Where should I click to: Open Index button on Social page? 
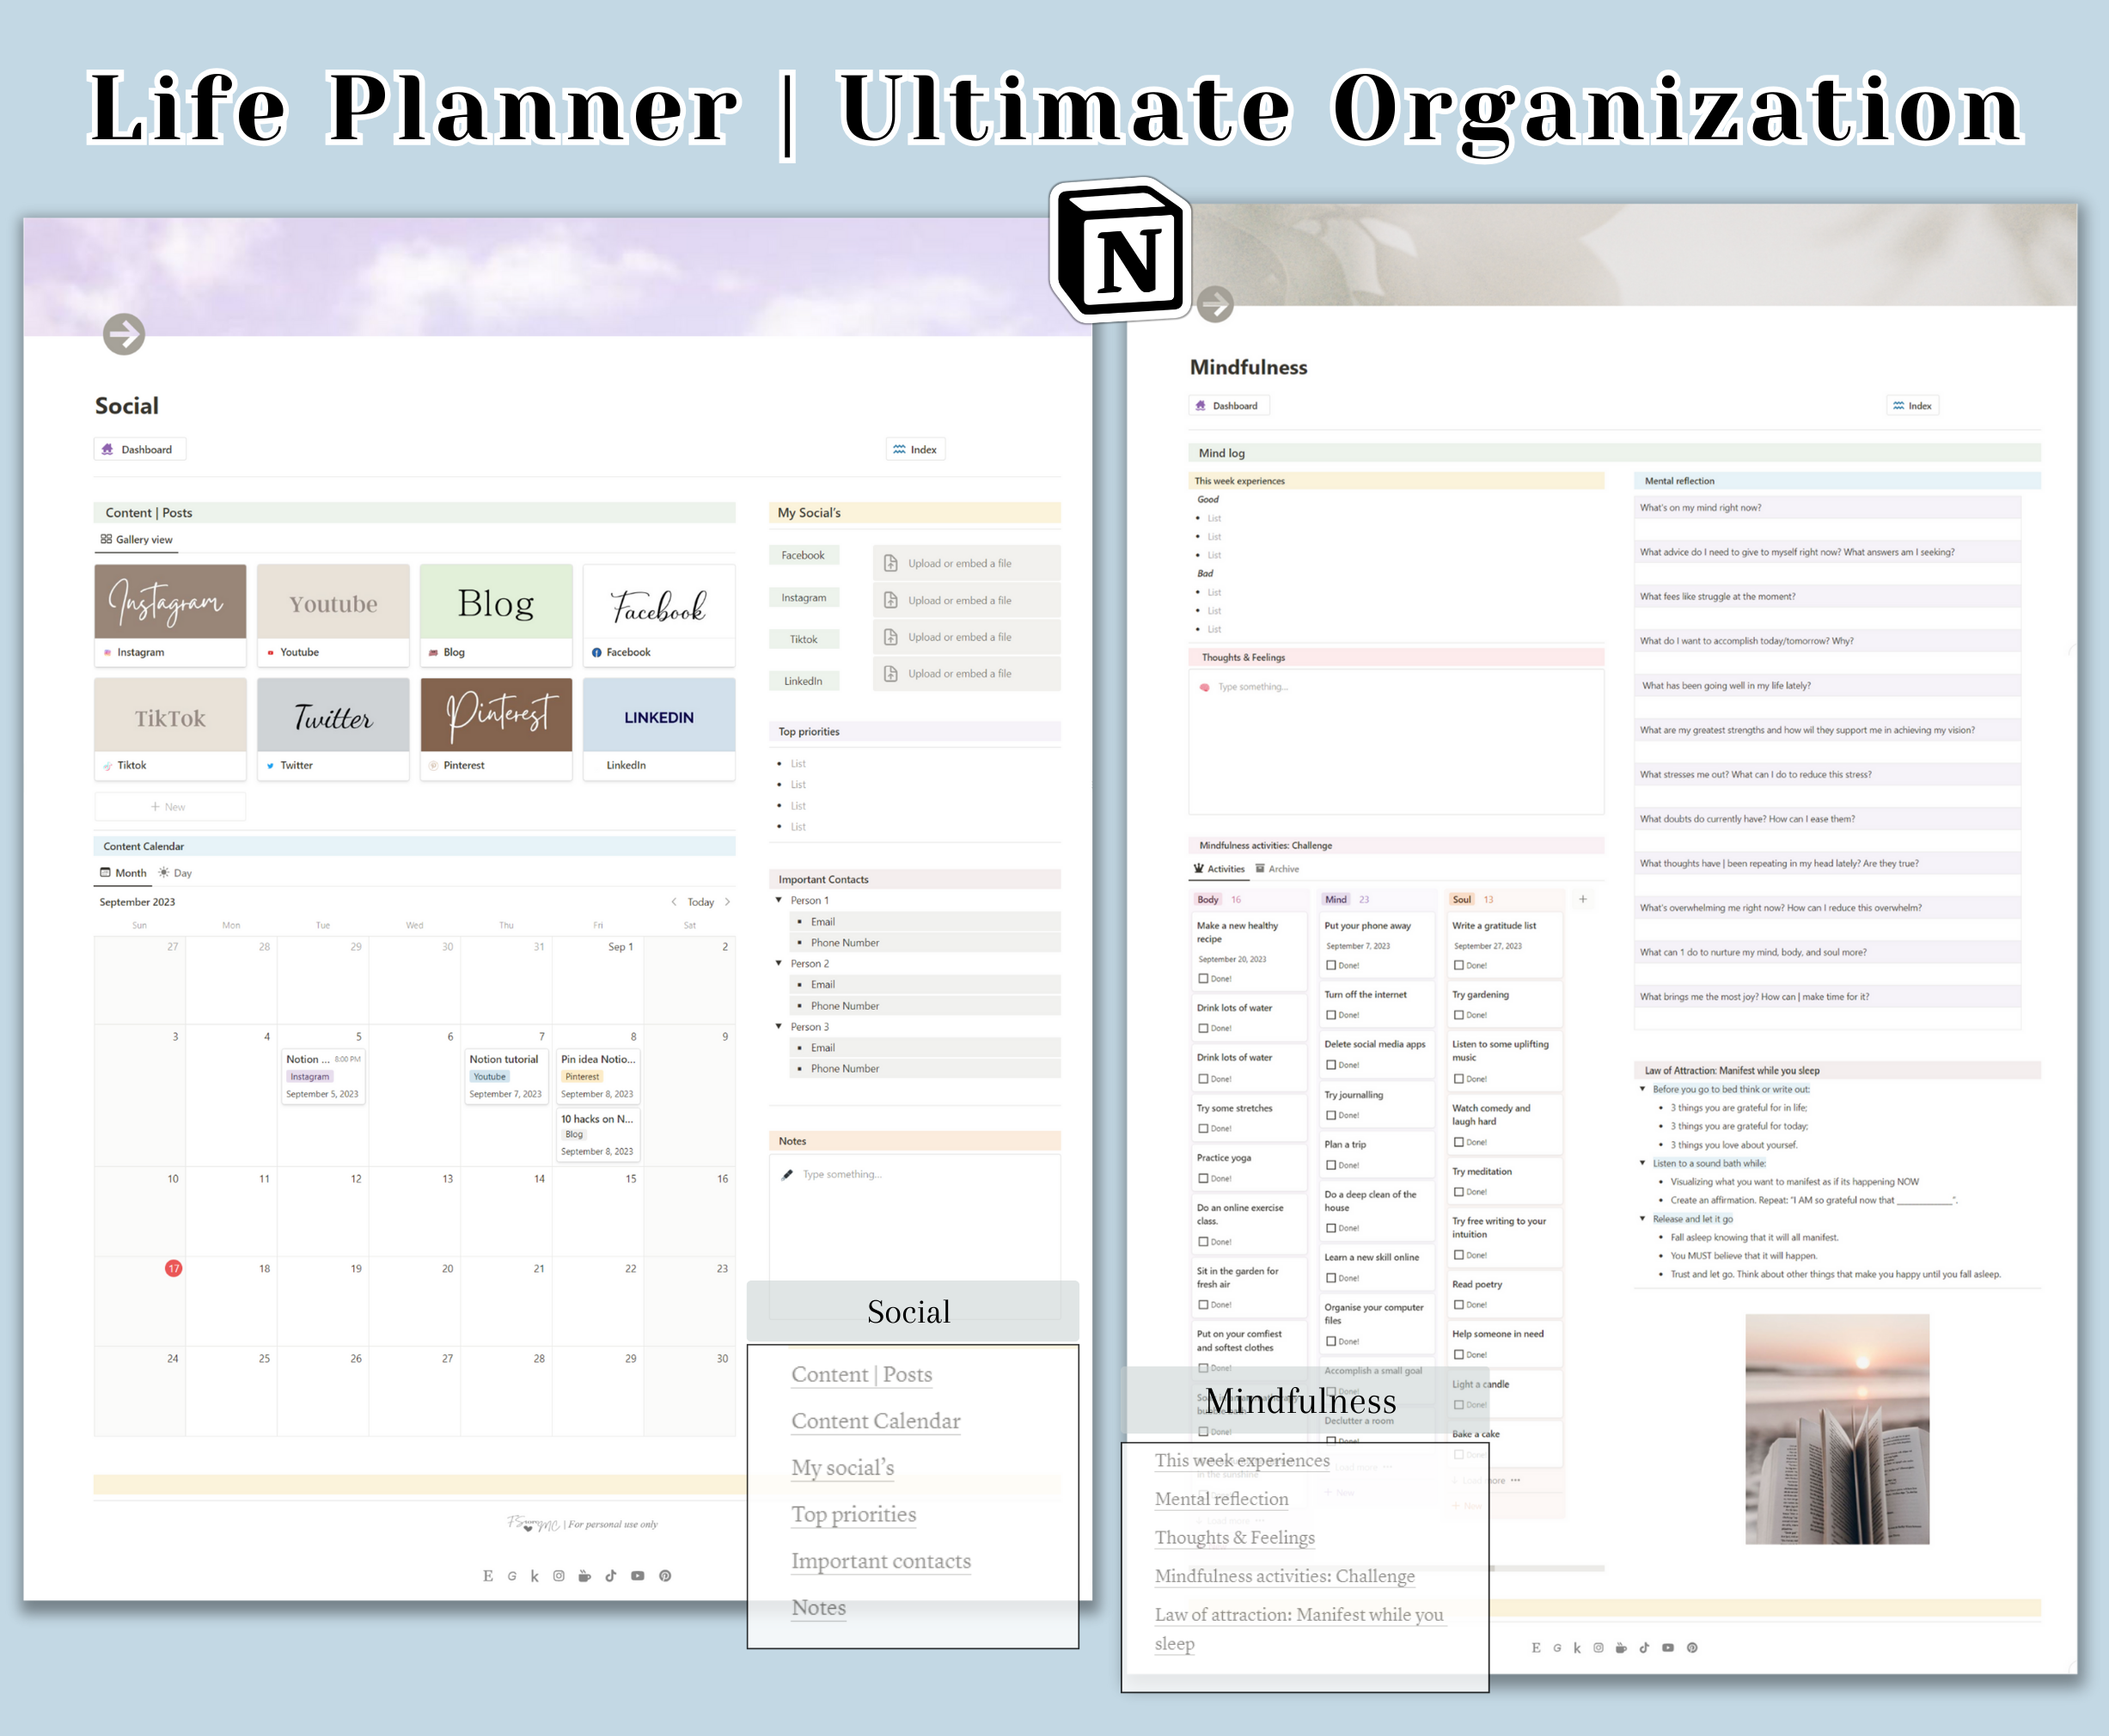[x=916, y=450]
